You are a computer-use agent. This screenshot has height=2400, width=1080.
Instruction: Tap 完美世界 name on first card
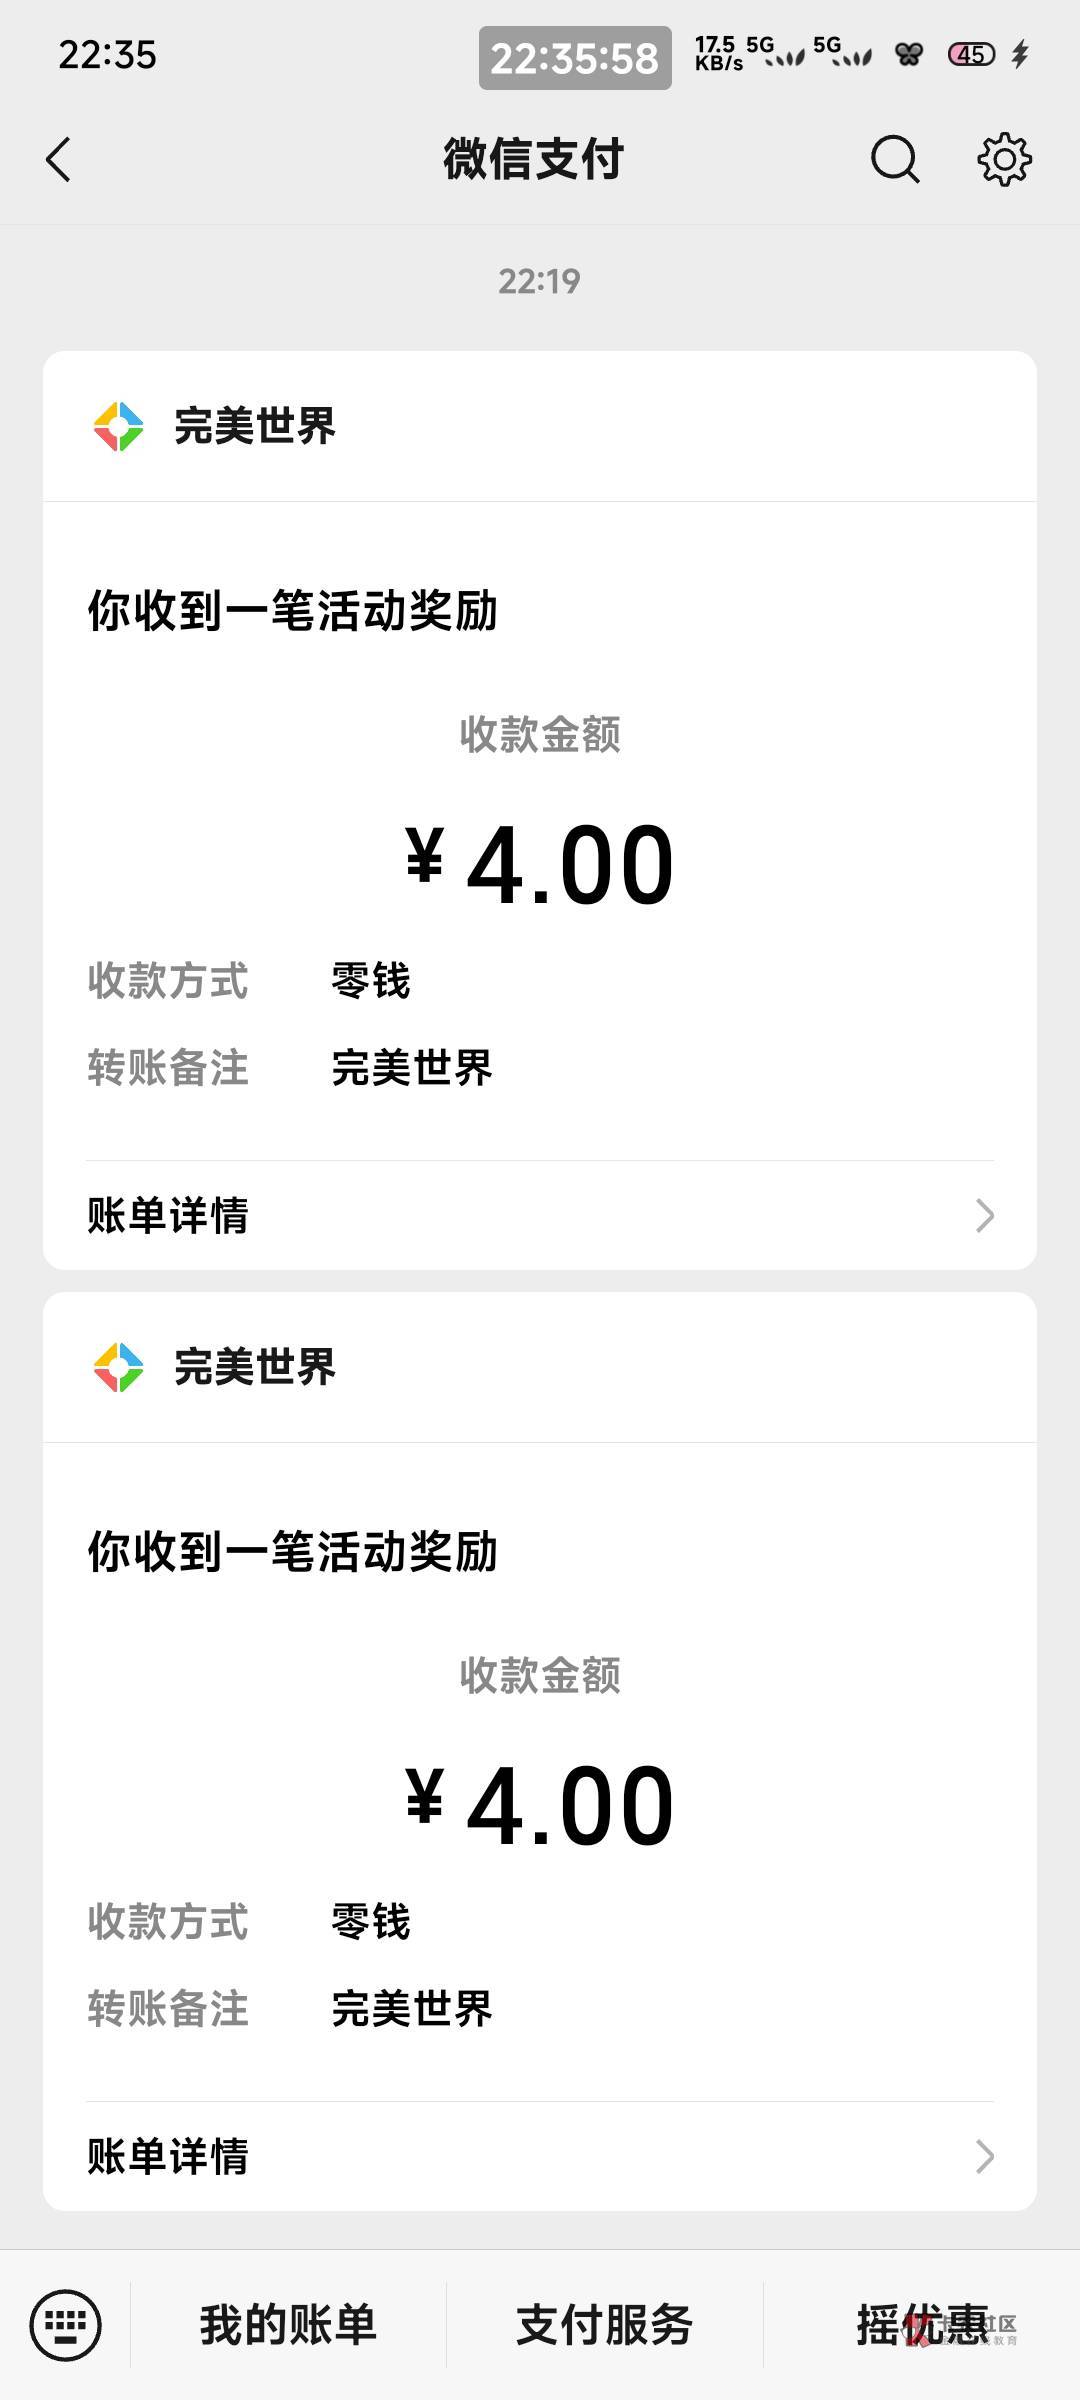pos(255,427)
